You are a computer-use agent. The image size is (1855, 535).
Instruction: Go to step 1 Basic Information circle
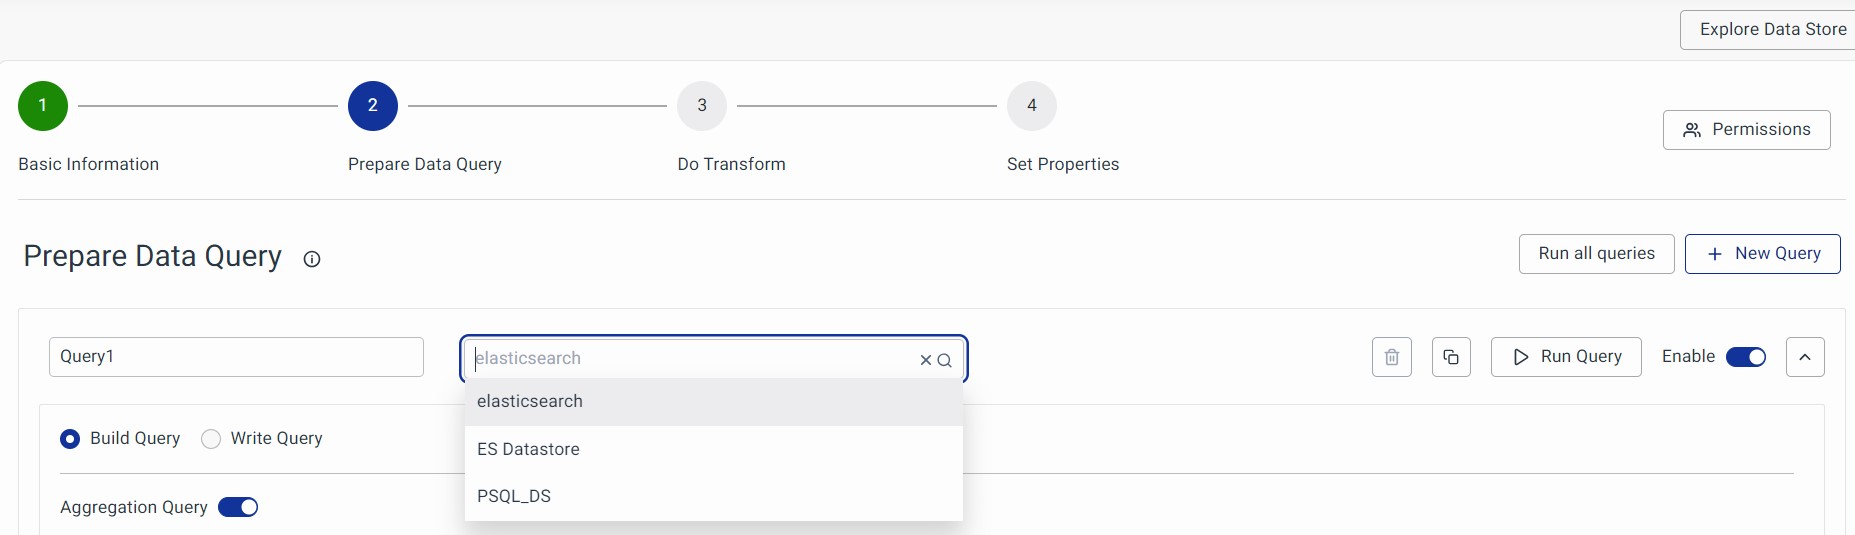click(x=43, y=106)
